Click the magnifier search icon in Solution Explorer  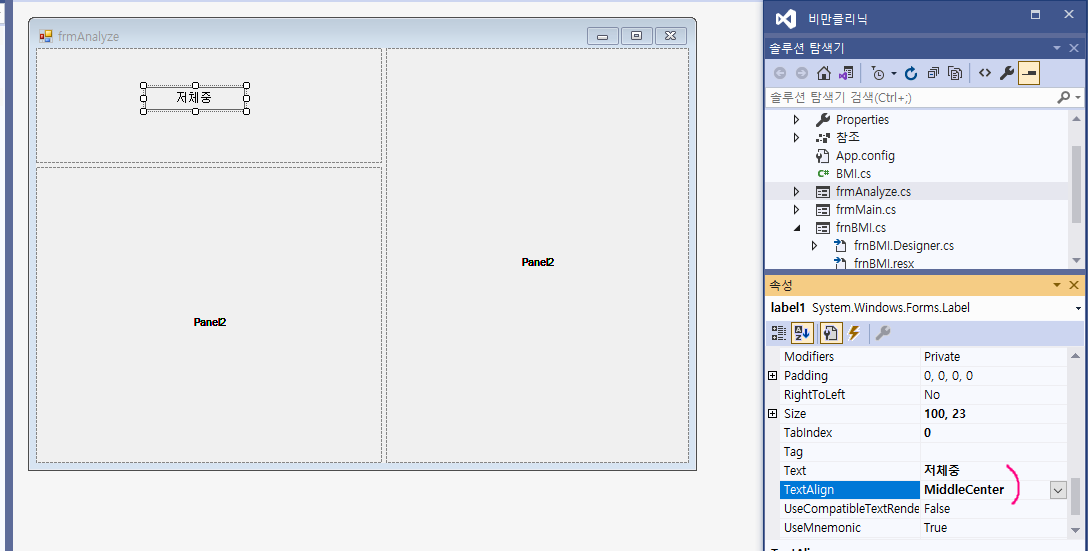[1063, 98]
